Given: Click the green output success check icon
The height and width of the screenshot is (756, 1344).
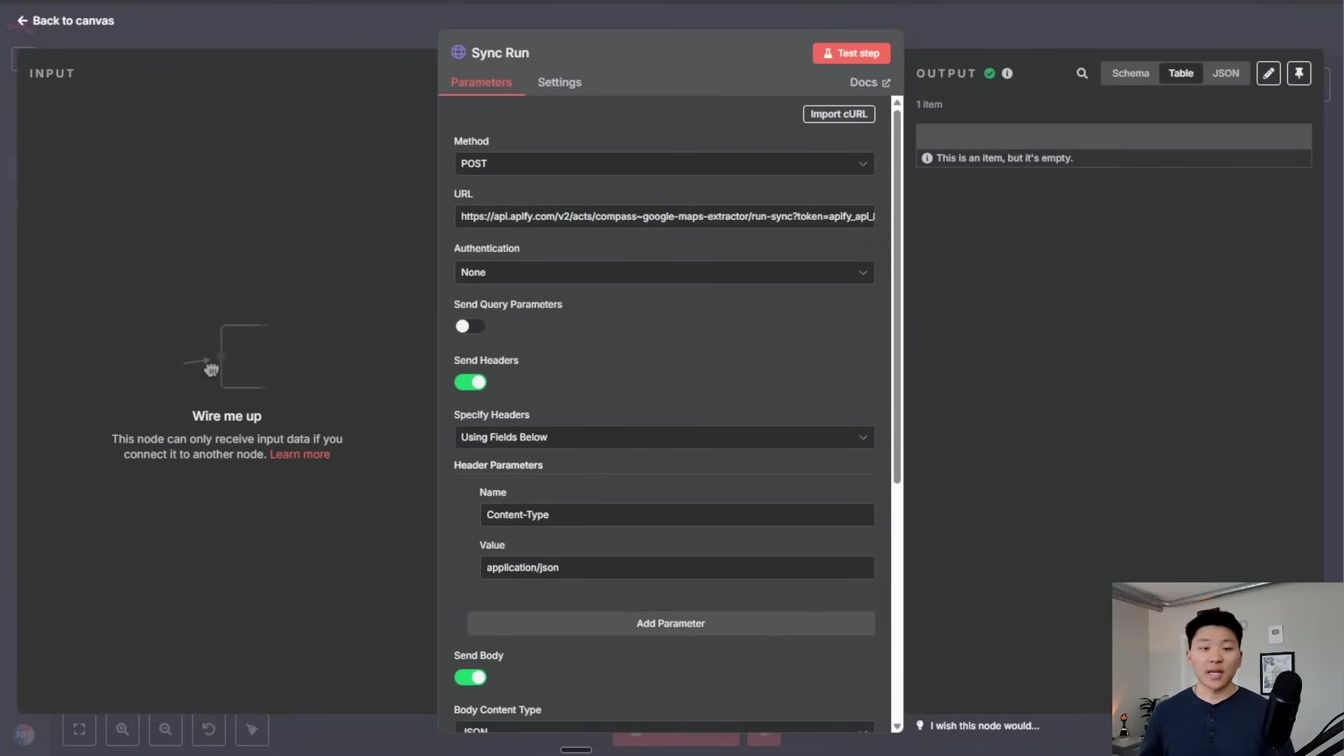Looking at the screenshot, I should point(990,73).
